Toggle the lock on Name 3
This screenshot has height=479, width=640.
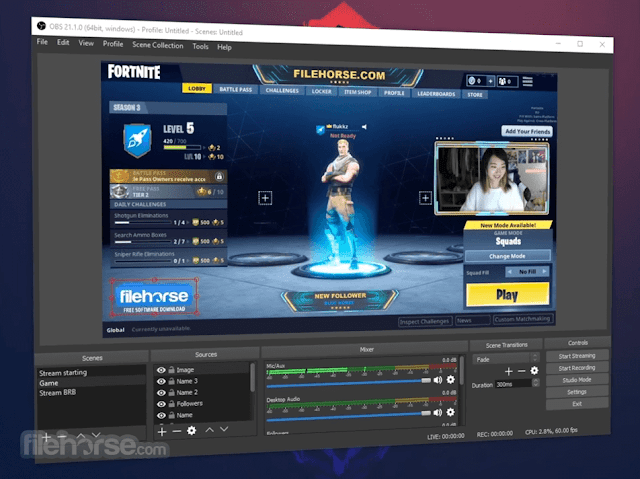171,381
